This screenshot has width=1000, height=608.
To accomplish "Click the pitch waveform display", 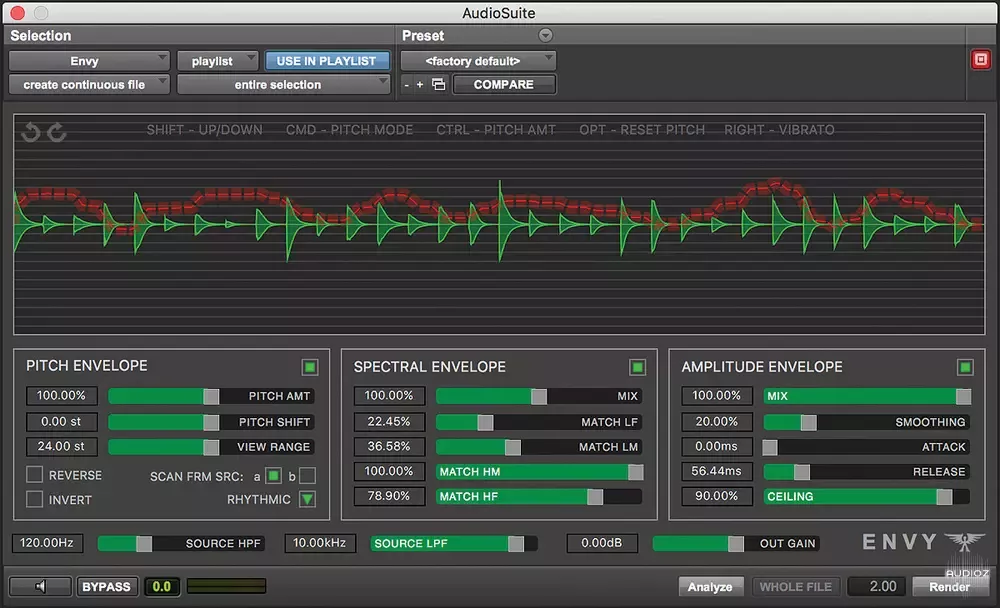I will click(x=499, y=225).
